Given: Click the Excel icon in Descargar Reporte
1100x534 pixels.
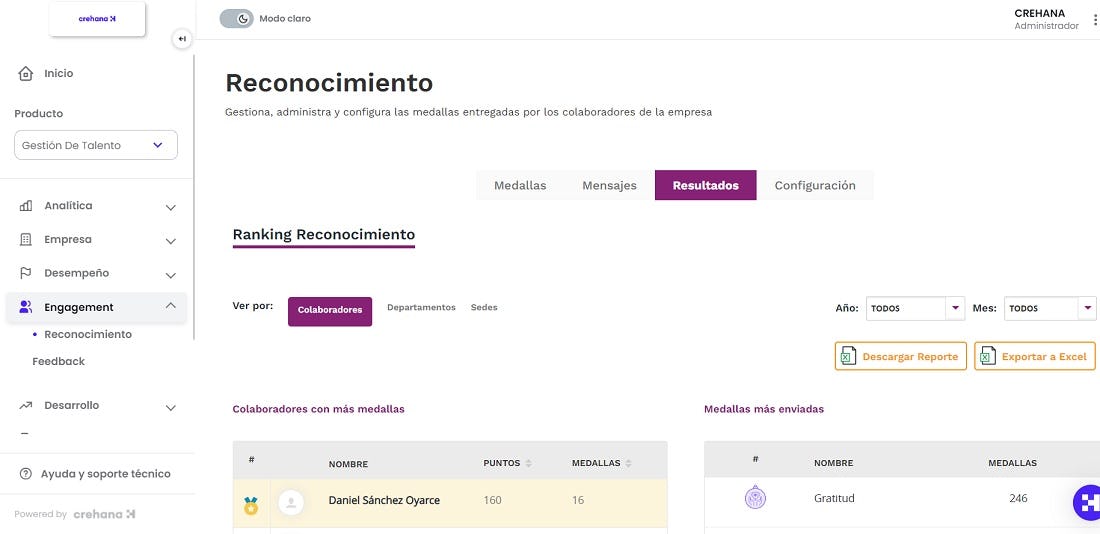Looking at the screenshot, I should point(847,356).
